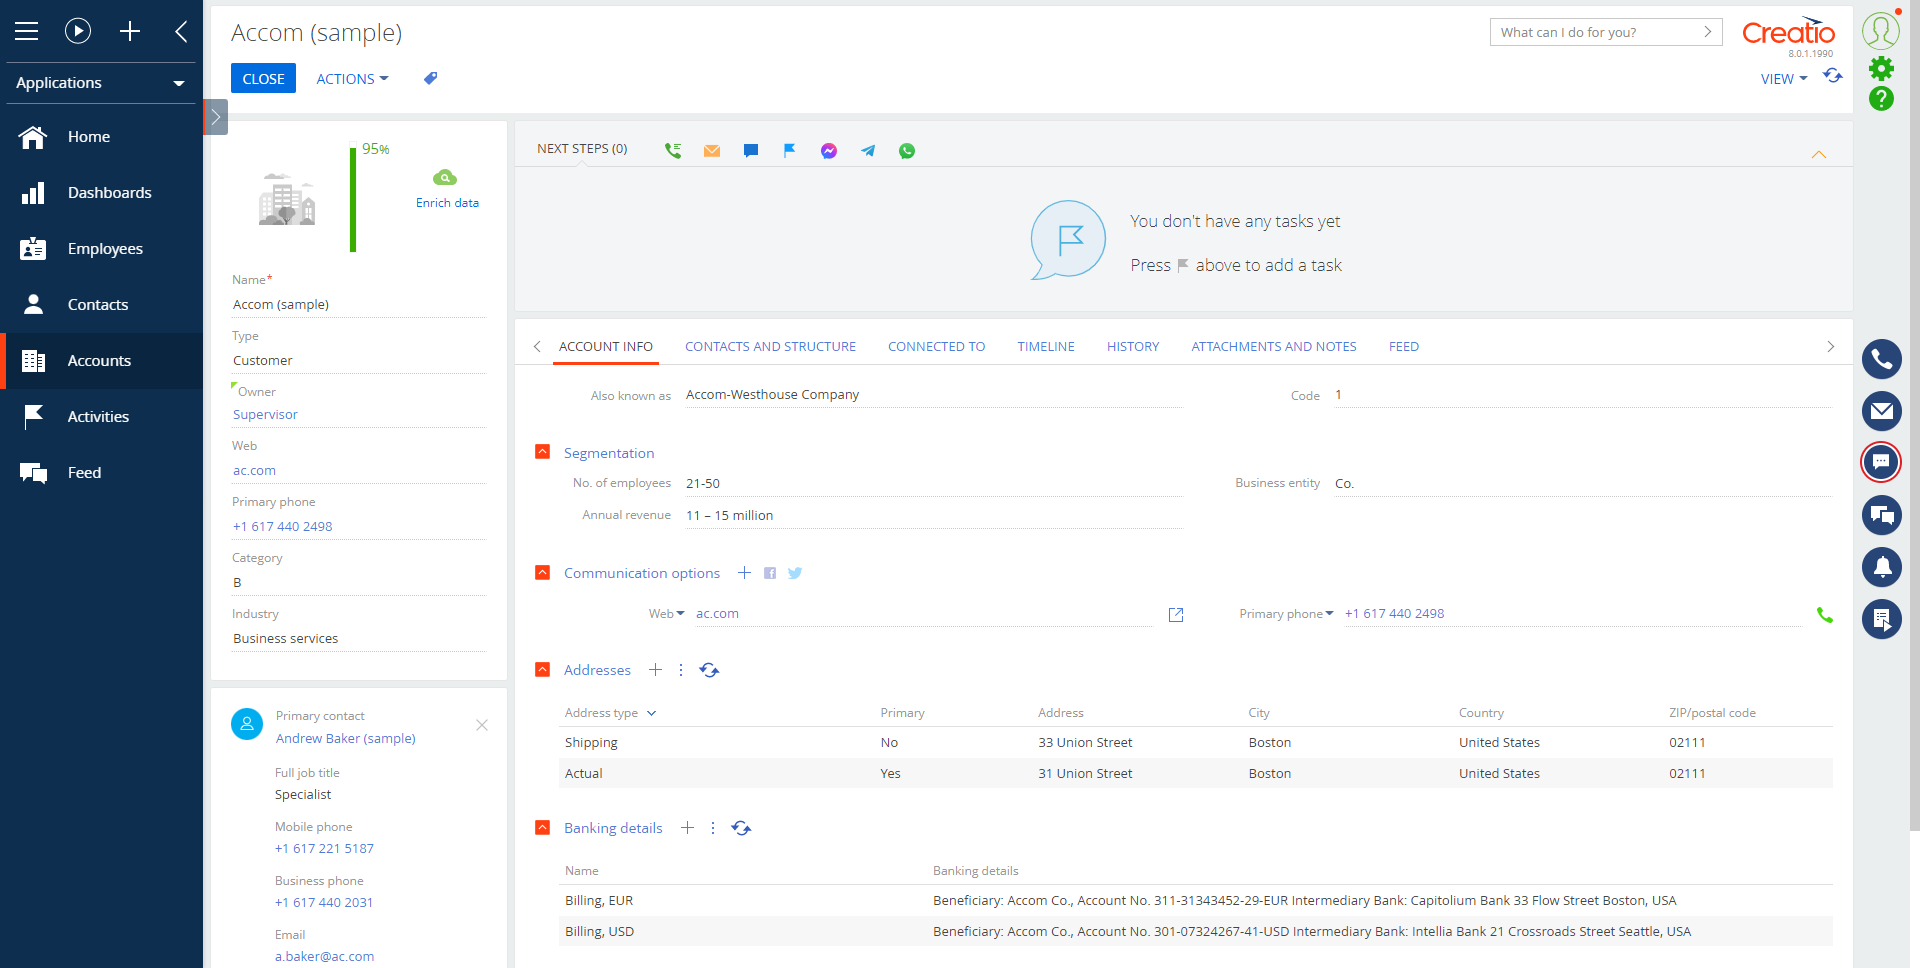Viewport: 1920px width, 968px height.
Task: Start a WhatsApp message from Next Steps
Action: pyautogui.click(x=907, y=150)
